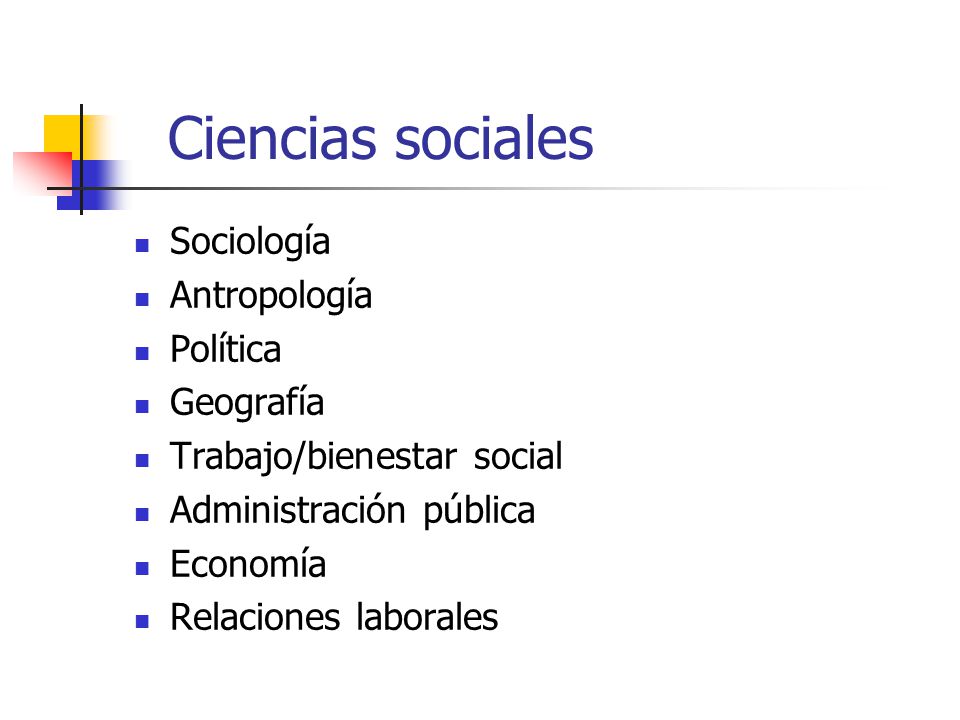Click the blue bullet beside Política
The image size is (960, 720).
142,353
